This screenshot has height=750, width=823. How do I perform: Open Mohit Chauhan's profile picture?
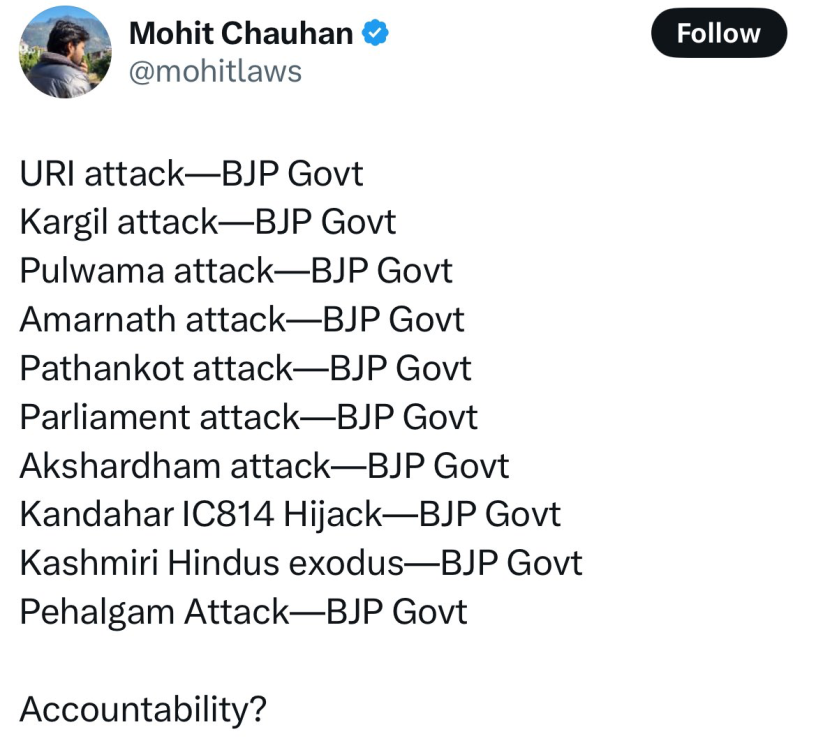tap(65, 52)
